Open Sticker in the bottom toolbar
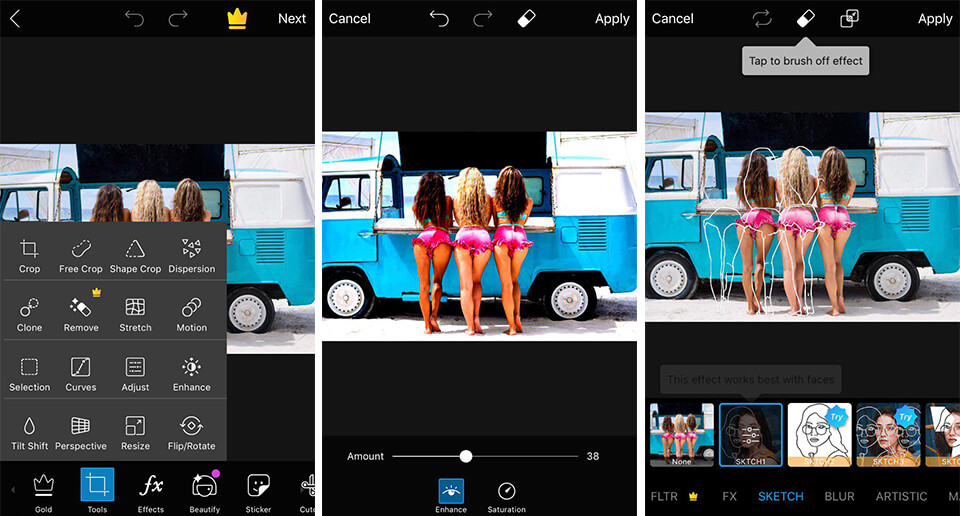960x516 pixels. click(x=258, y=493)
